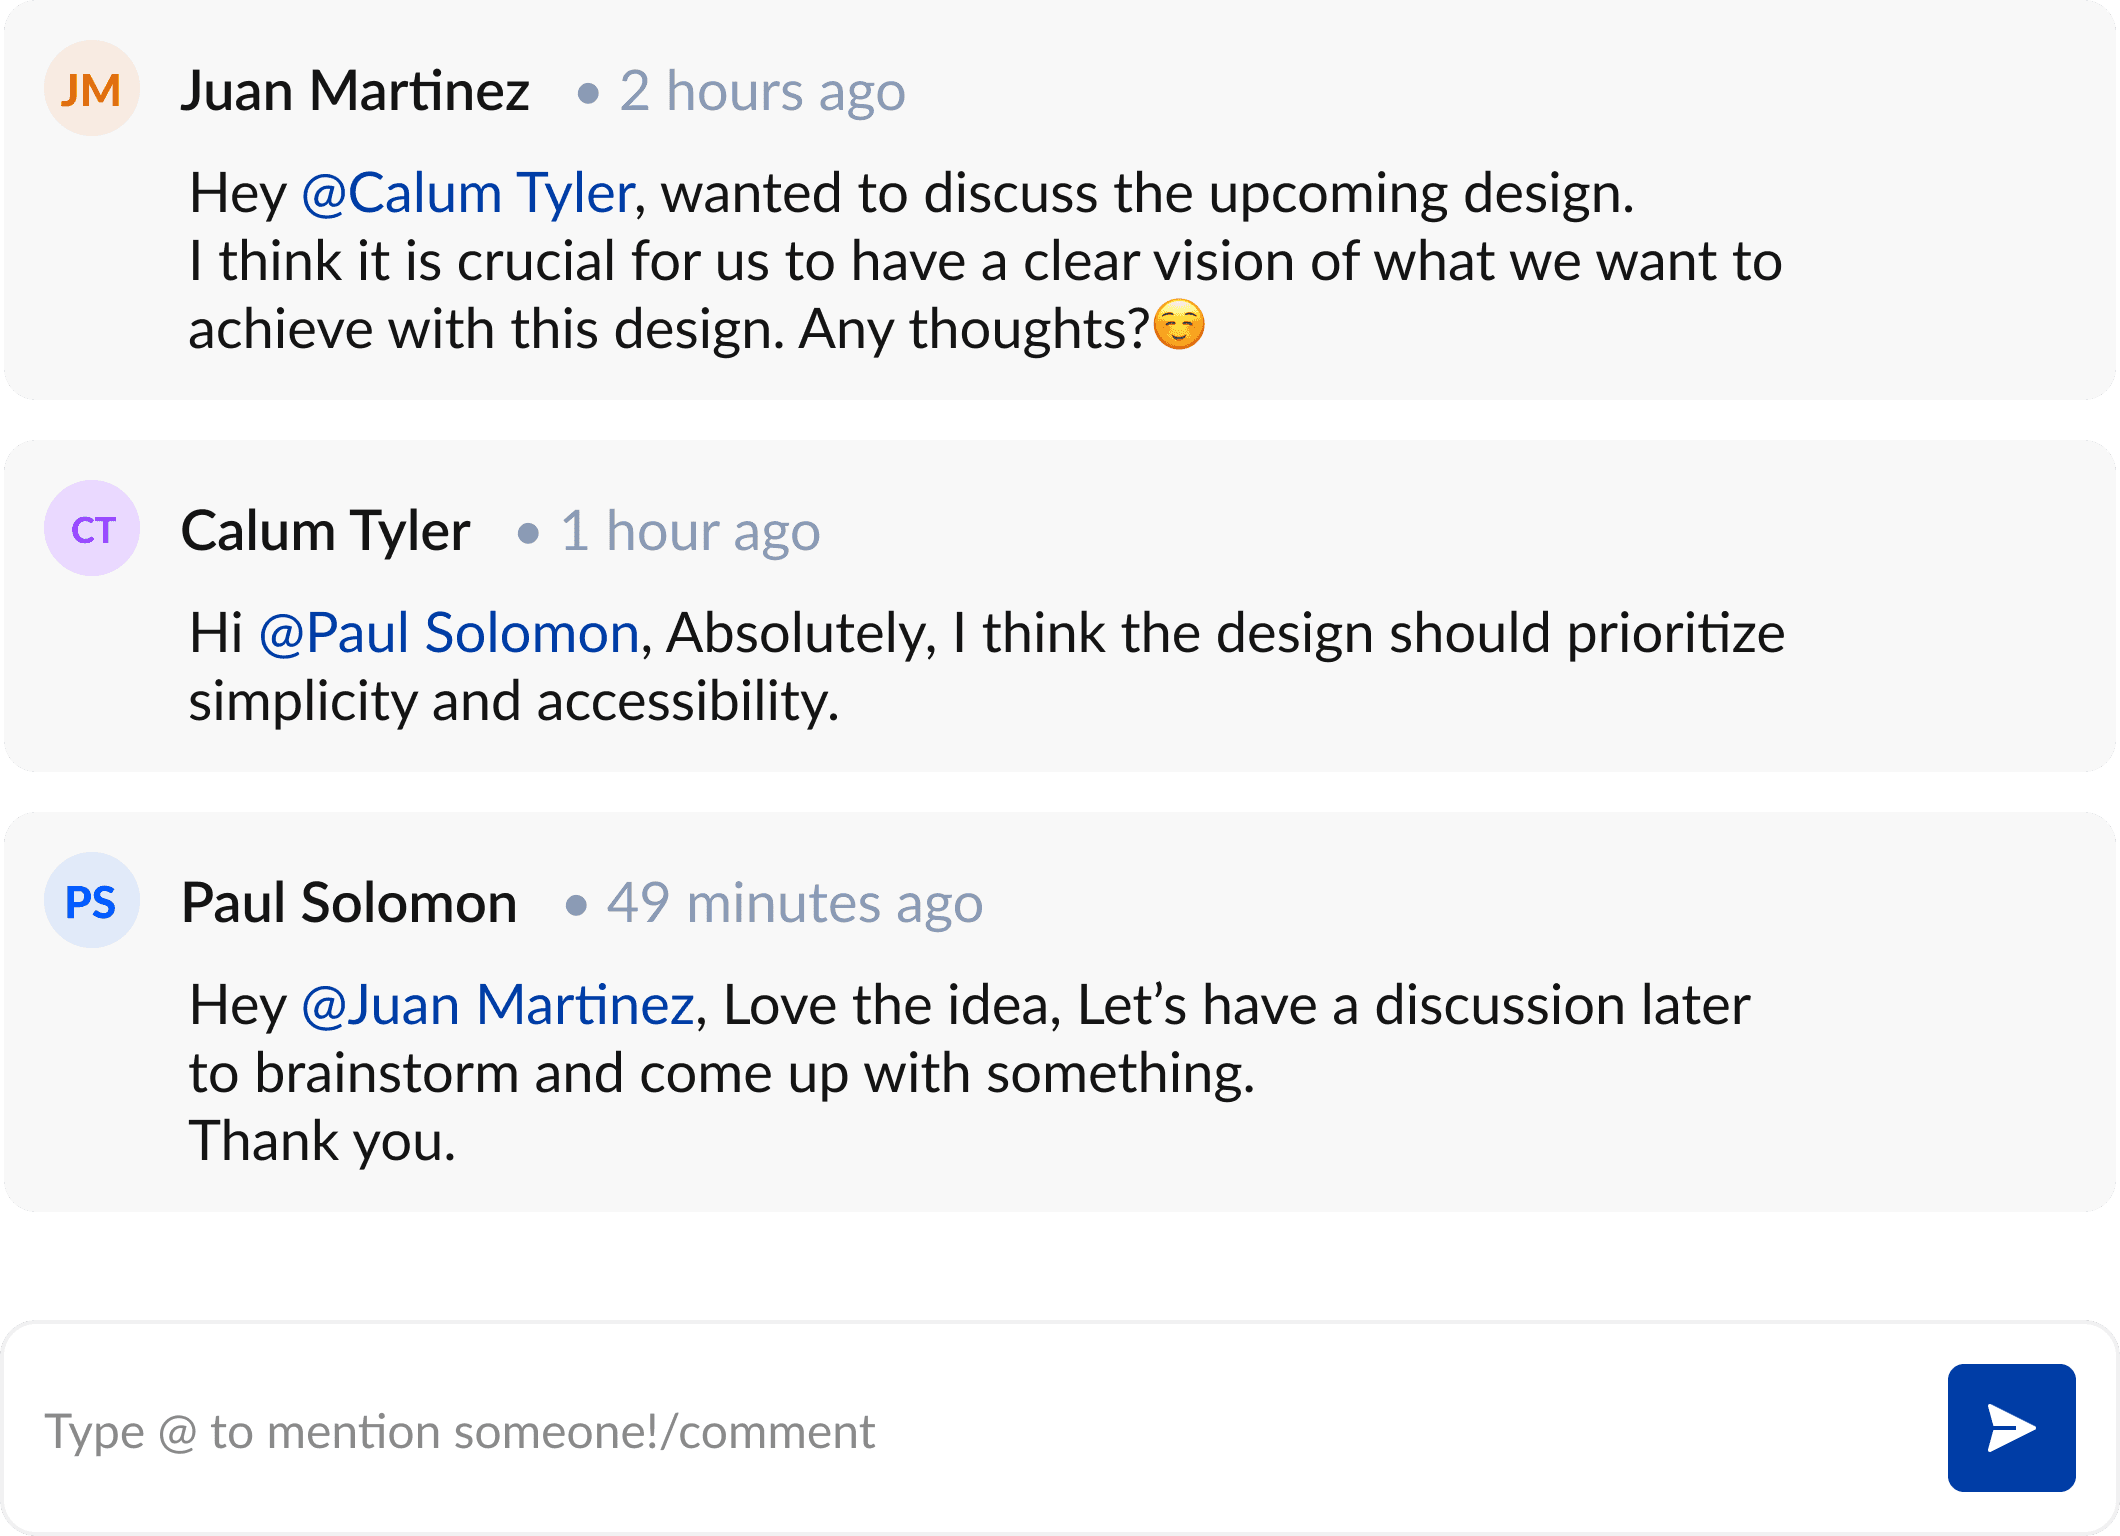
Task: Open the @Calum Tyler mention link
Action: pyautogui.click(x=468, y=193)
